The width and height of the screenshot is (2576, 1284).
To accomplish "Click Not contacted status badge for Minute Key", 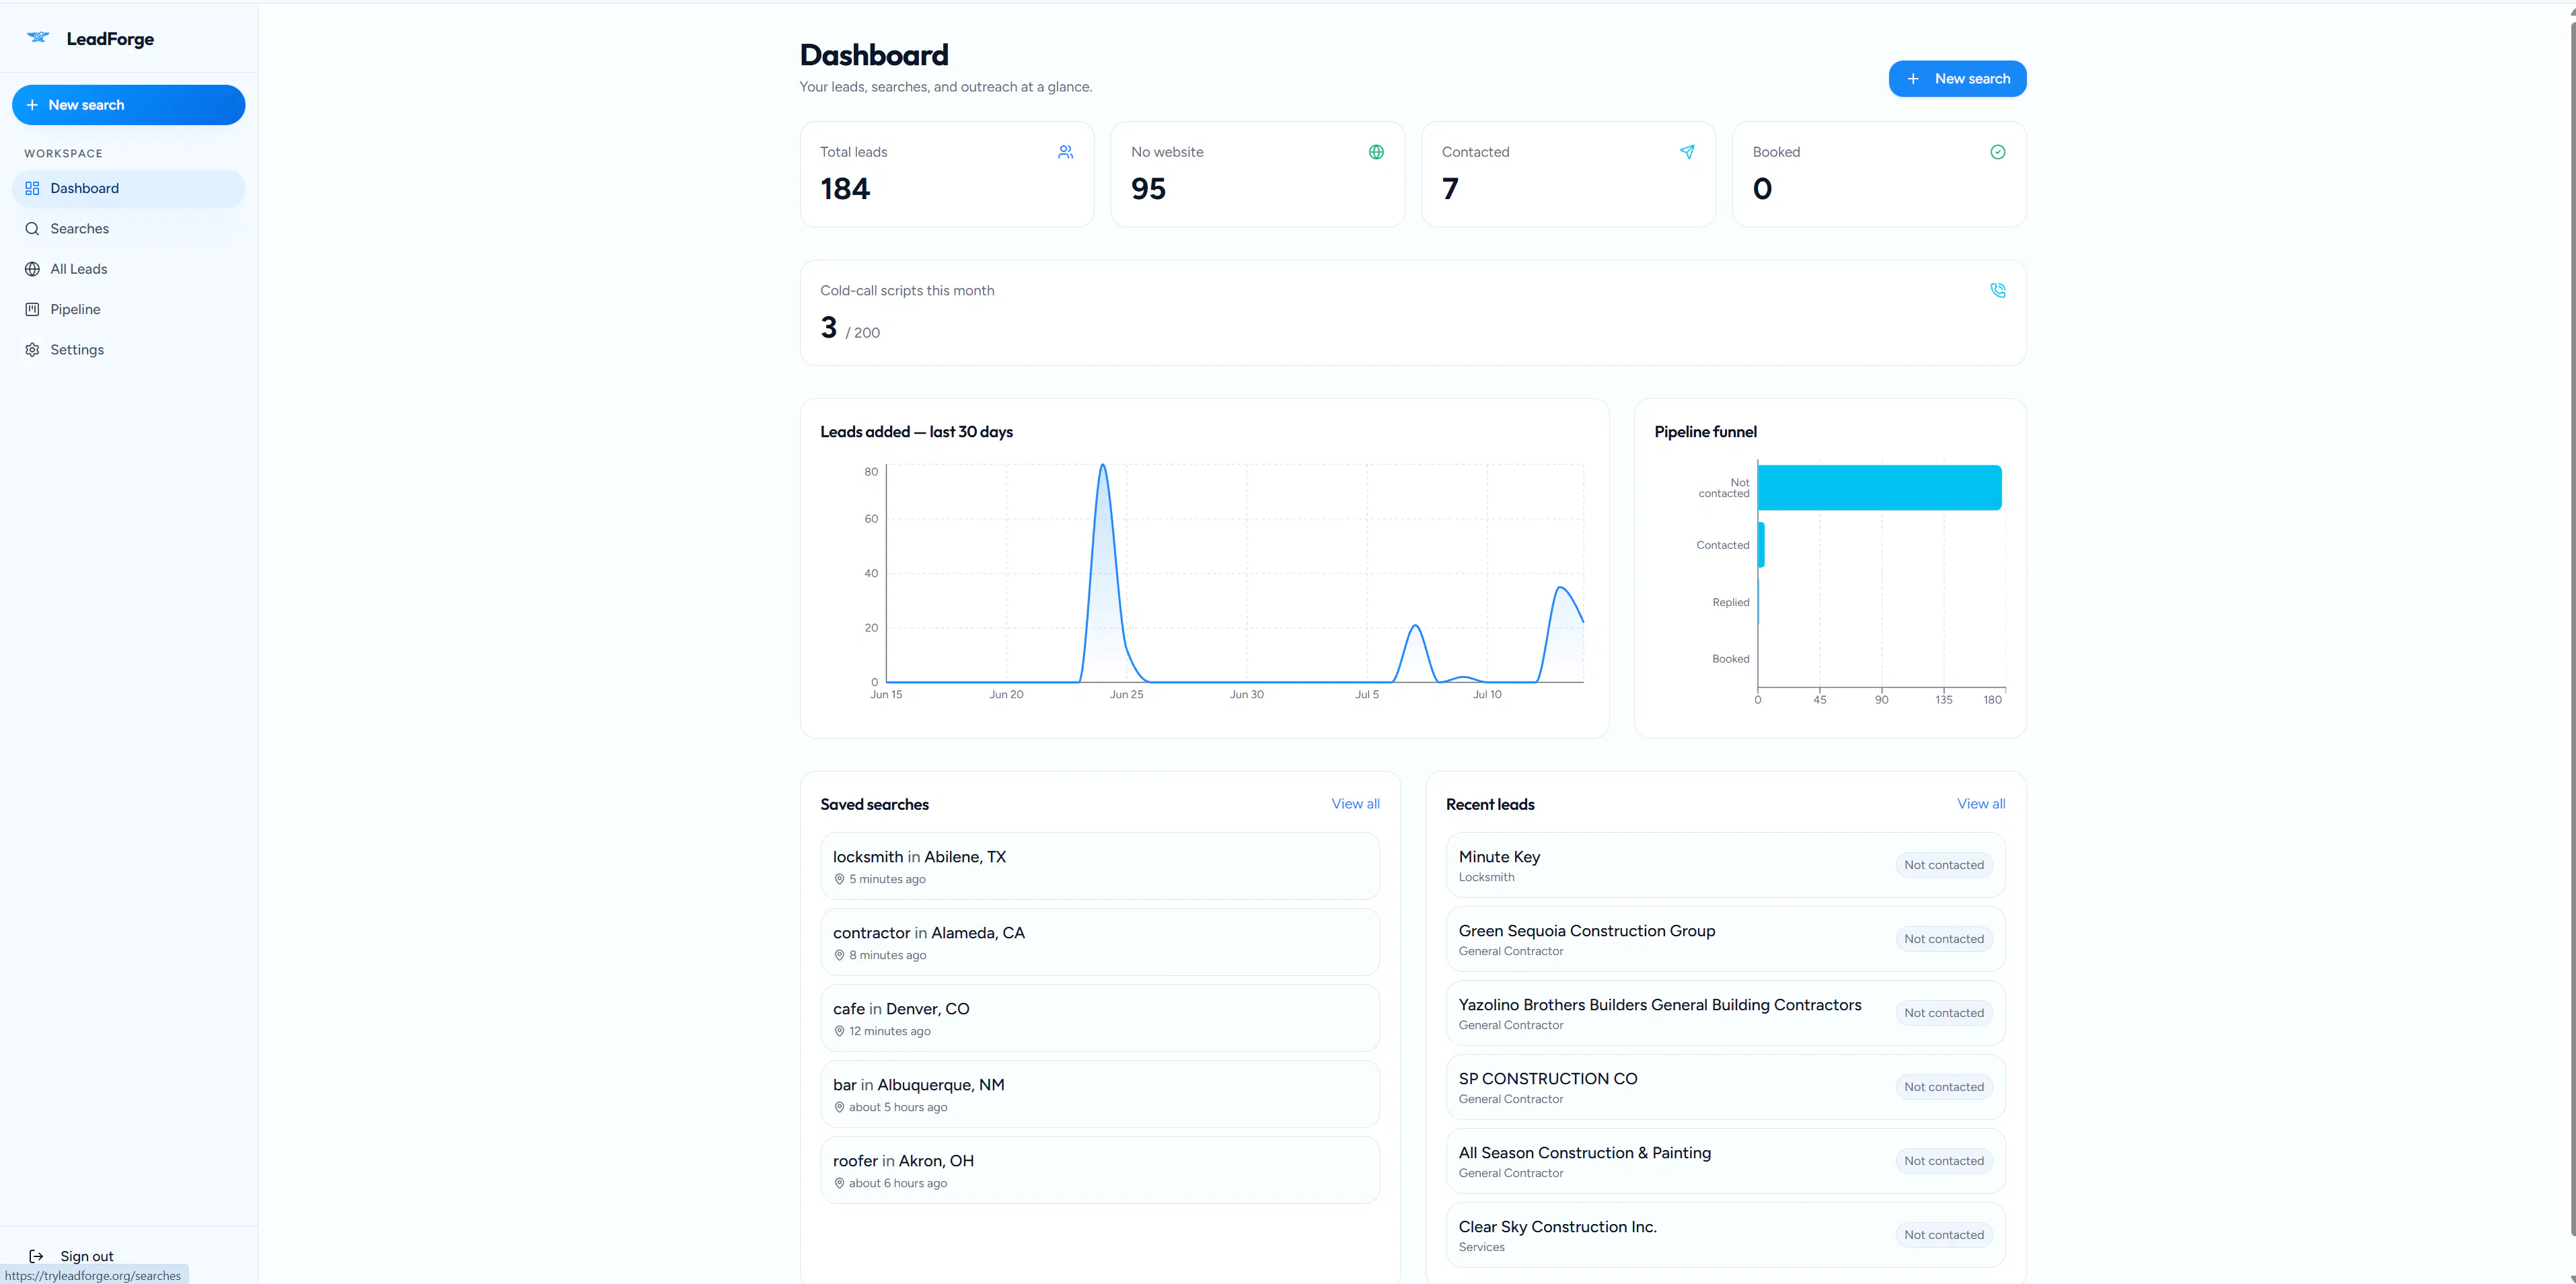I will (1943, 865).
